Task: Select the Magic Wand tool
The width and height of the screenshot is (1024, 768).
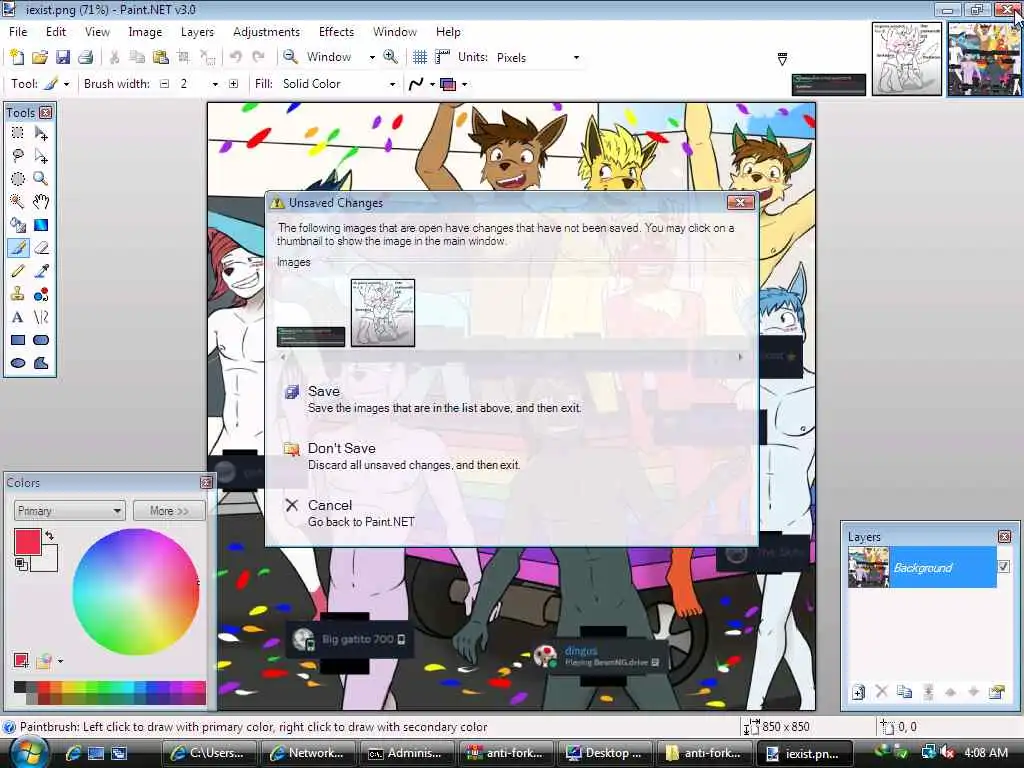Action: (18, 202)
